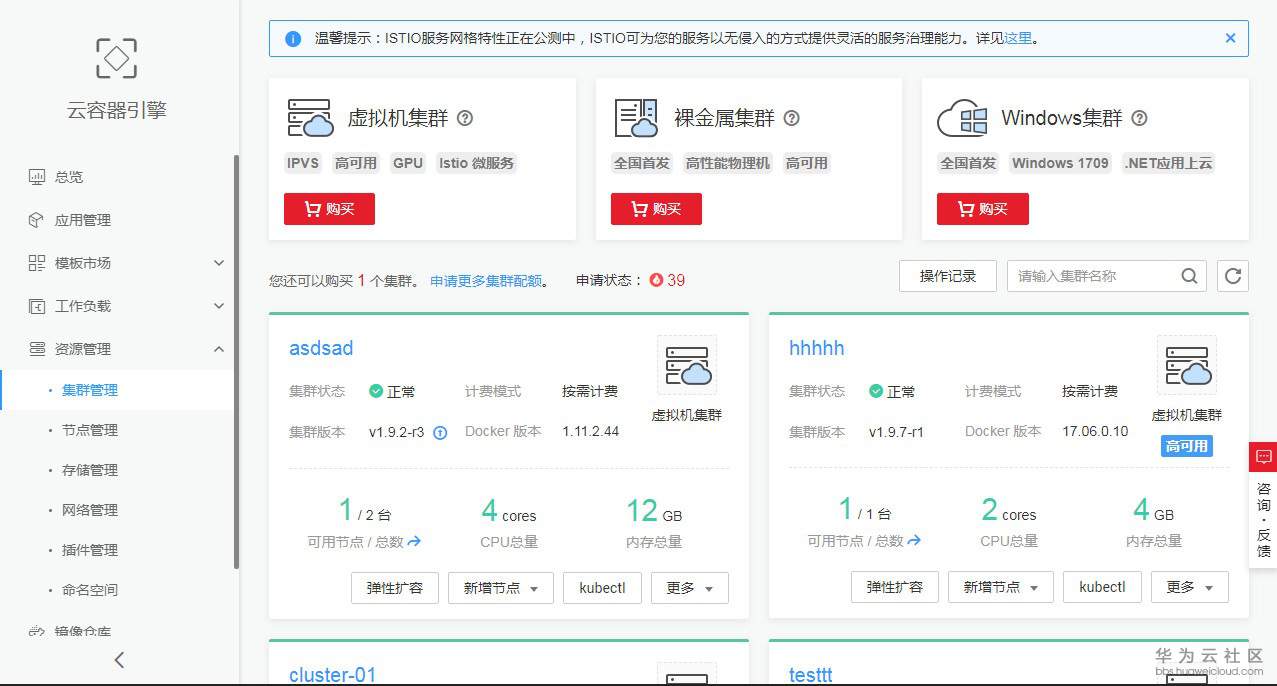Click 弹性扩容 in hhhhh card
The height and width of the screenshot is (686, 1277).
895,588
